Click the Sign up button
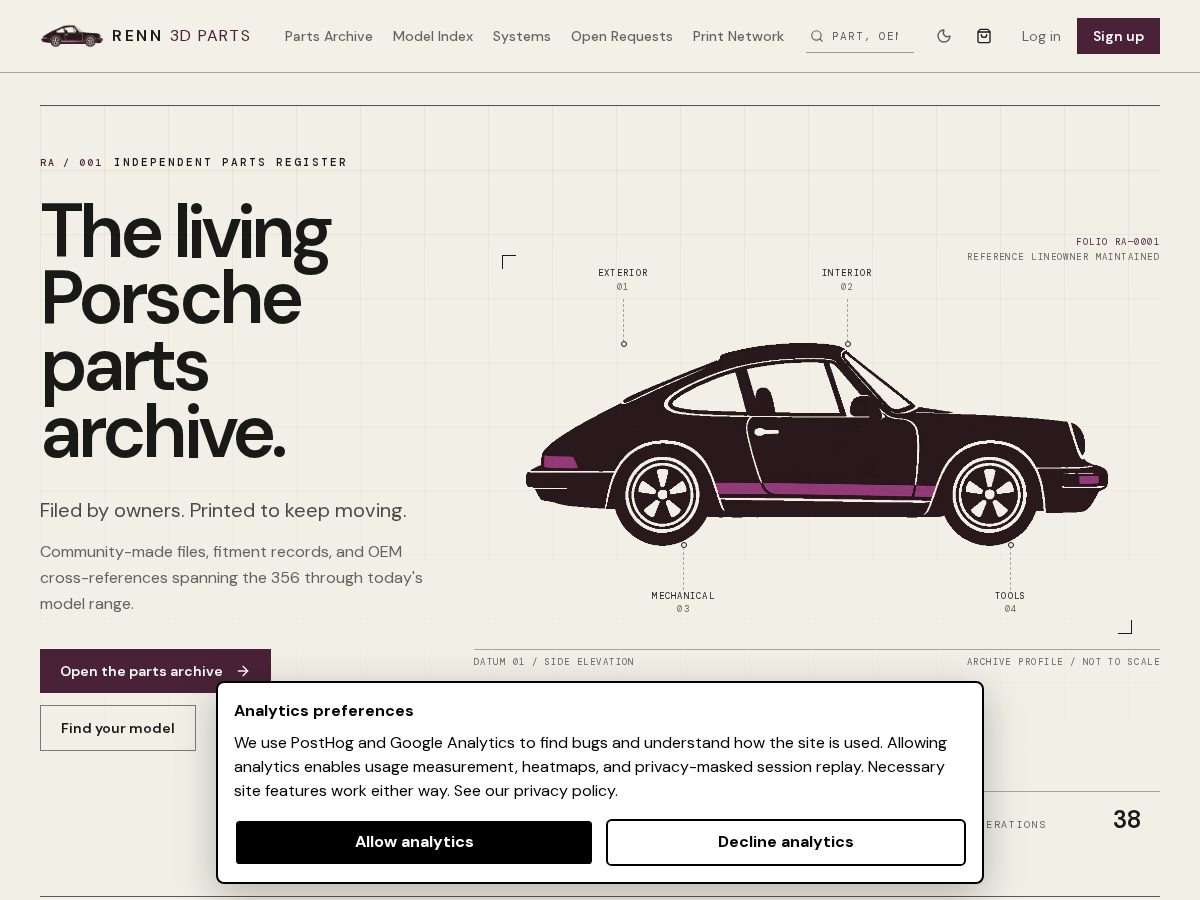The height and width of the screenshot is (900, 1200). [1118, 36]
